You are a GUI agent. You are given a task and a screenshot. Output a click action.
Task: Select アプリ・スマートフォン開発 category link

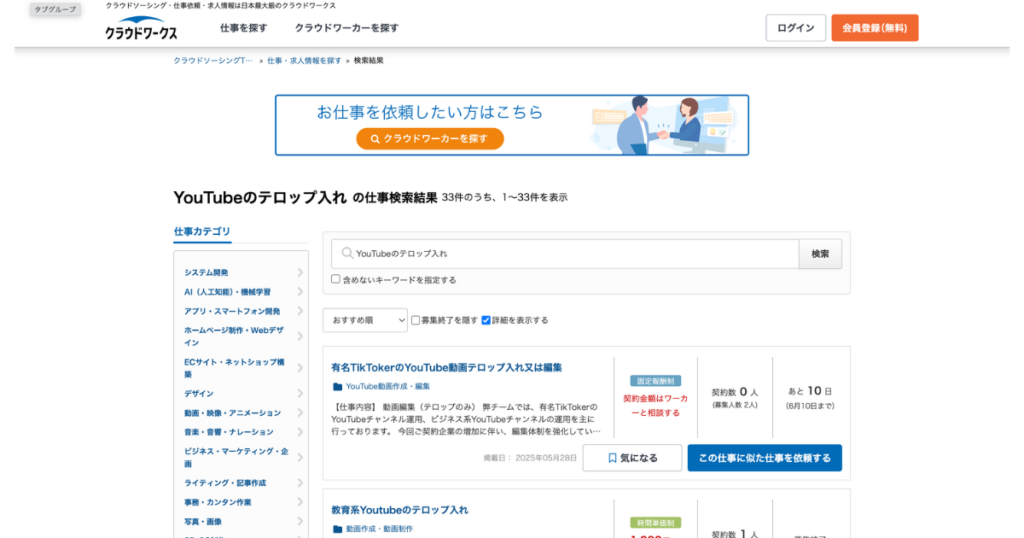pyautogui.click(x=232, y=311)
